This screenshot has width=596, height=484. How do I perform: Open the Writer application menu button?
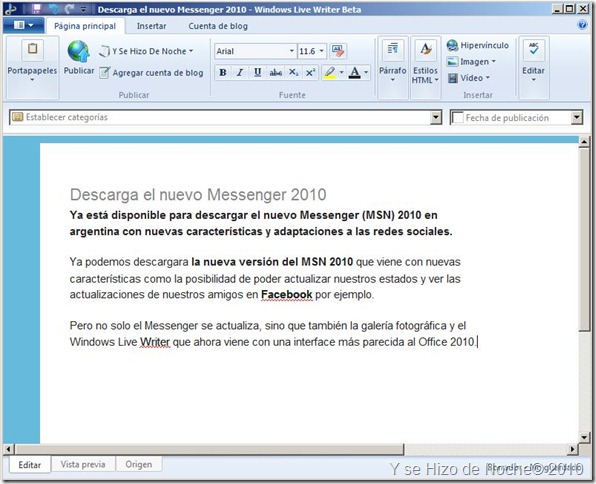(x=23, y=25)
